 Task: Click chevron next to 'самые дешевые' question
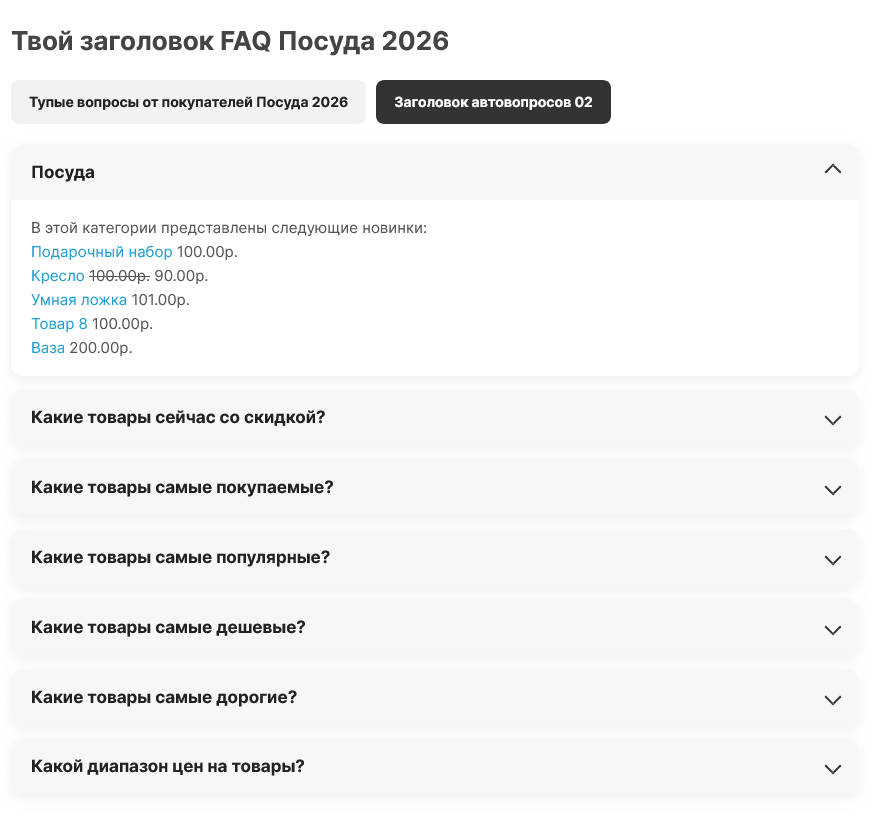click(832, 629)
